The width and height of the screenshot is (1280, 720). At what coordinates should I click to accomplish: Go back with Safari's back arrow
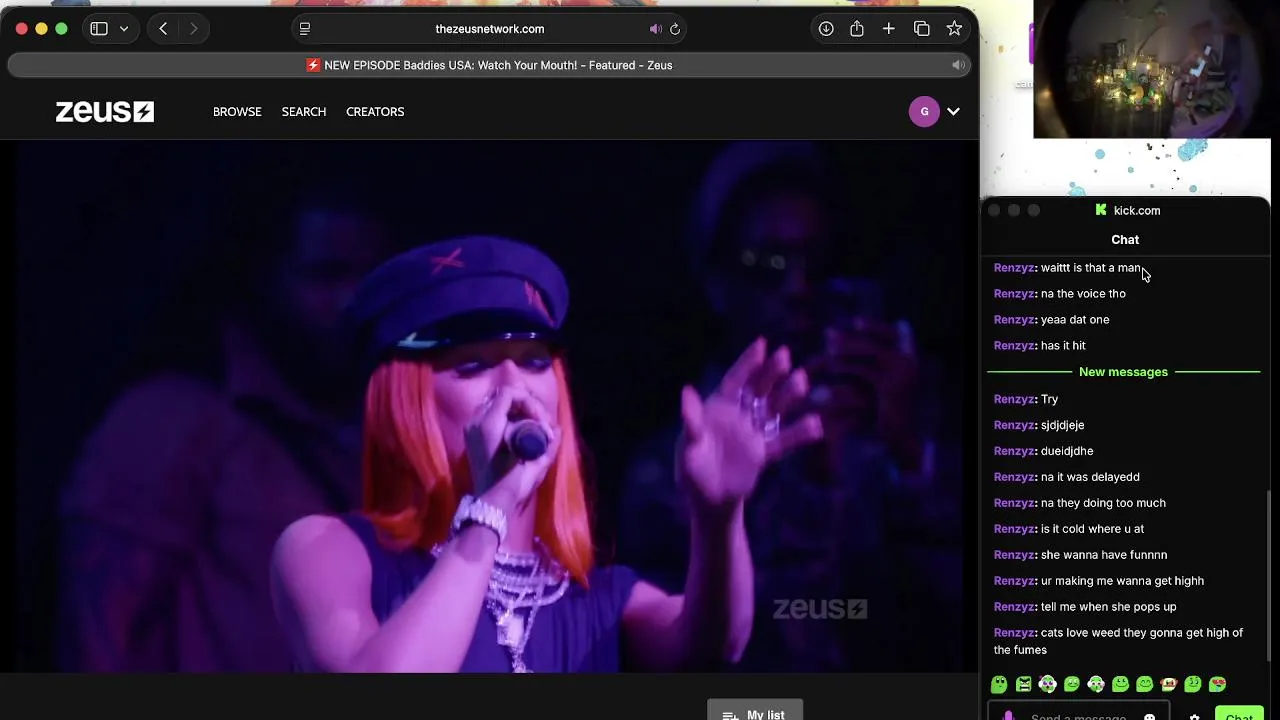163,29
